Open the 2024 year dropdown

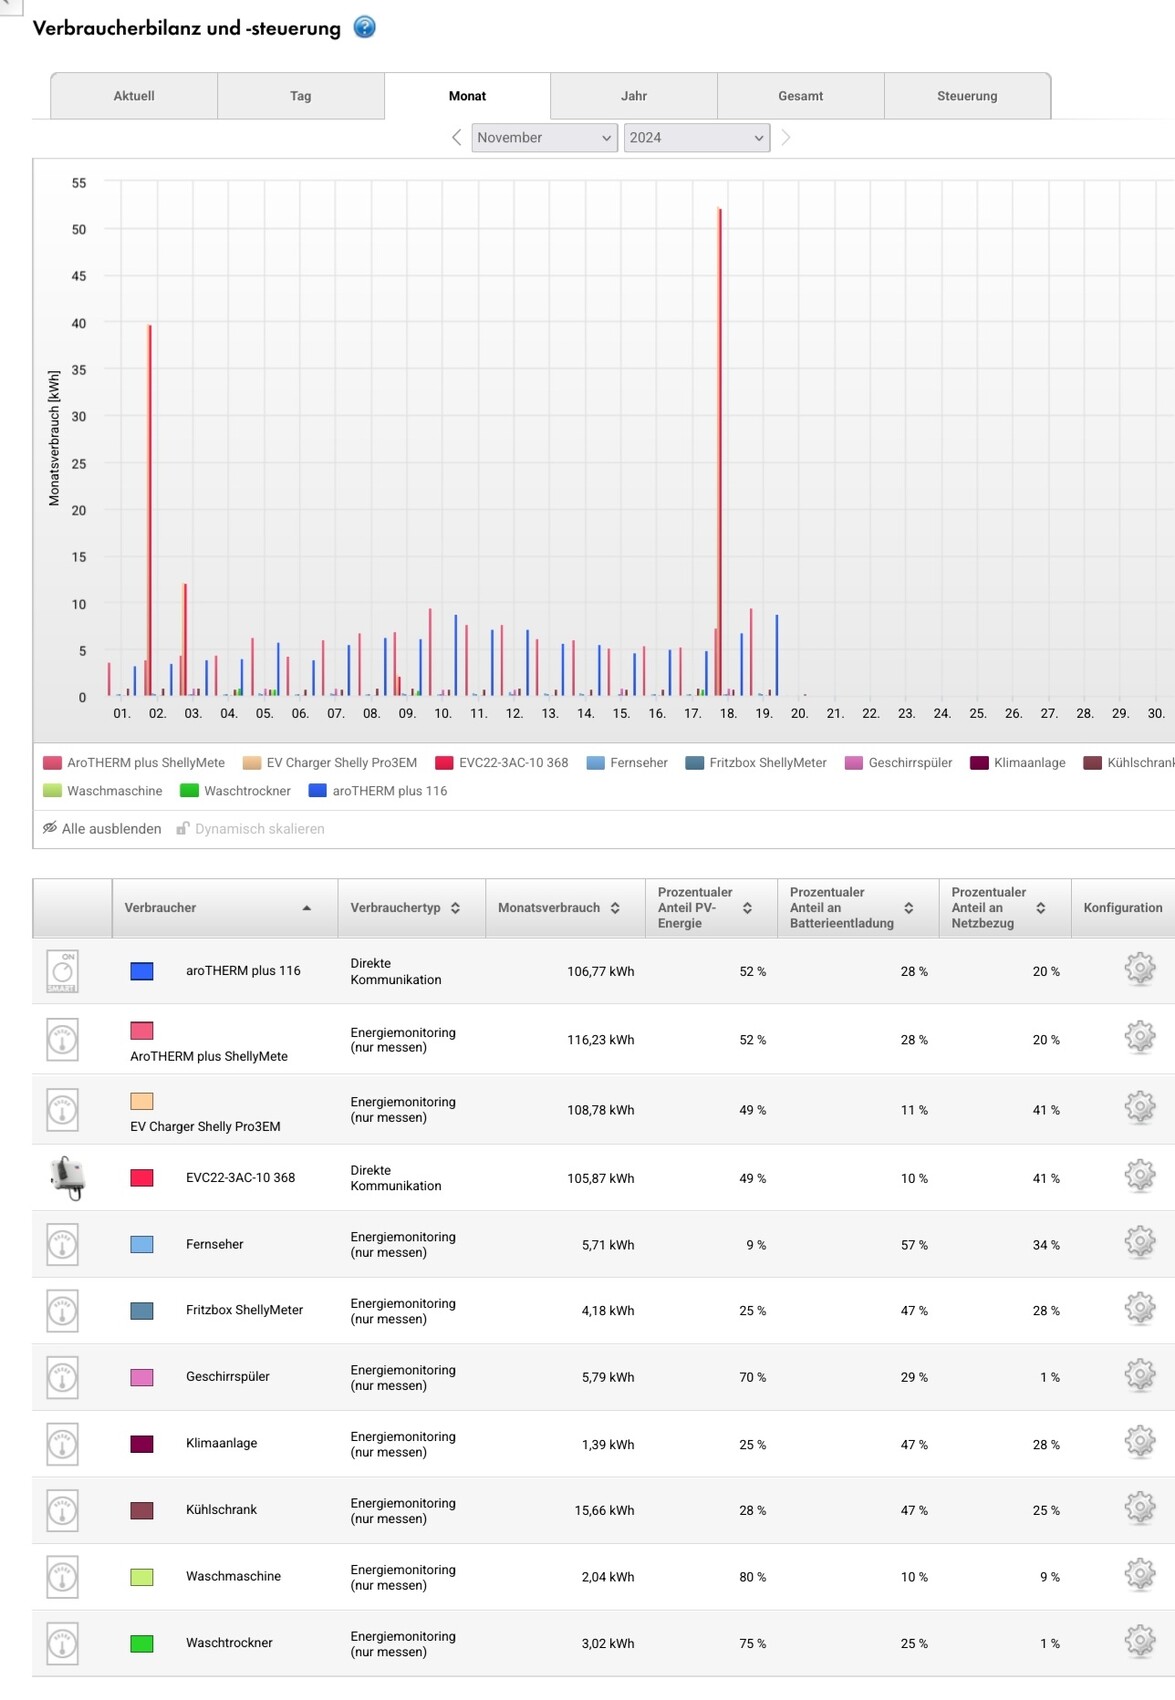pos(696,138)
